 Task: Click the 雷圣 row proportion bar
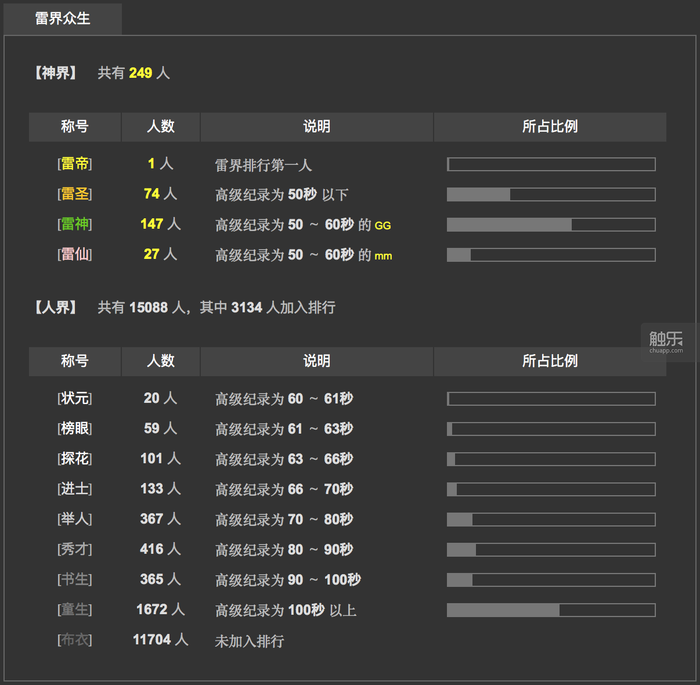[551, 194]
